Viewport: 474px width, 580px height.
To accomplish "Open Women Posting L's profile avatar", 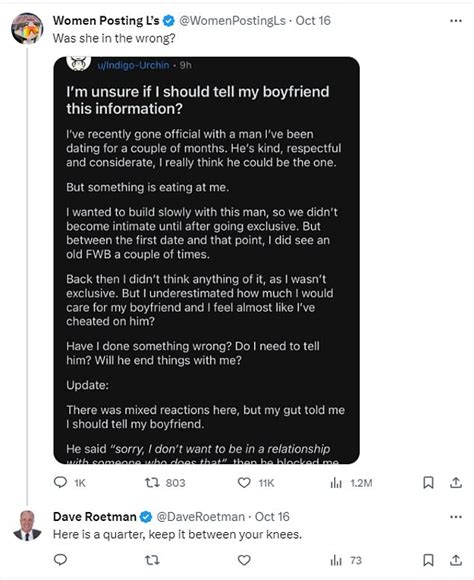I will [x=27, y=28].
